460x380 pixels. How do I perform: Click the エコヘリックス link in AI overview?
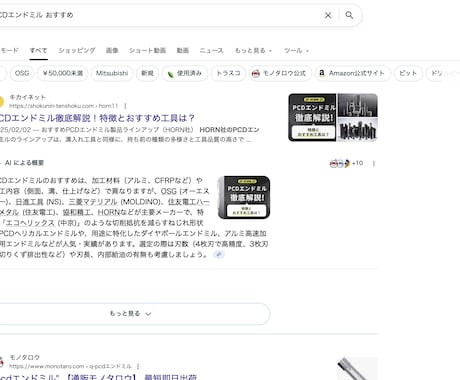pos(30,223)
